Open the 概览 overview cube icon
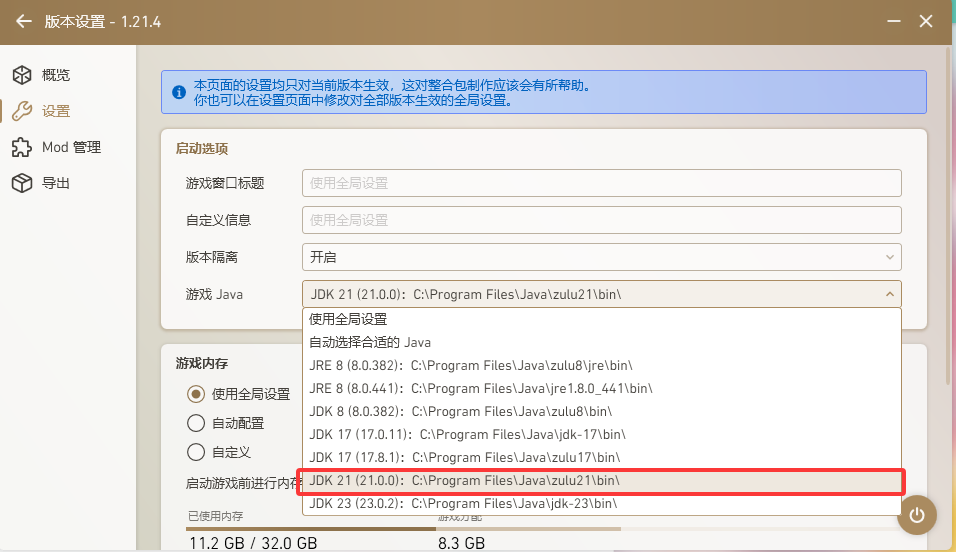The height and width of the screenshot is (552, 956). click(x=22, y=75)
